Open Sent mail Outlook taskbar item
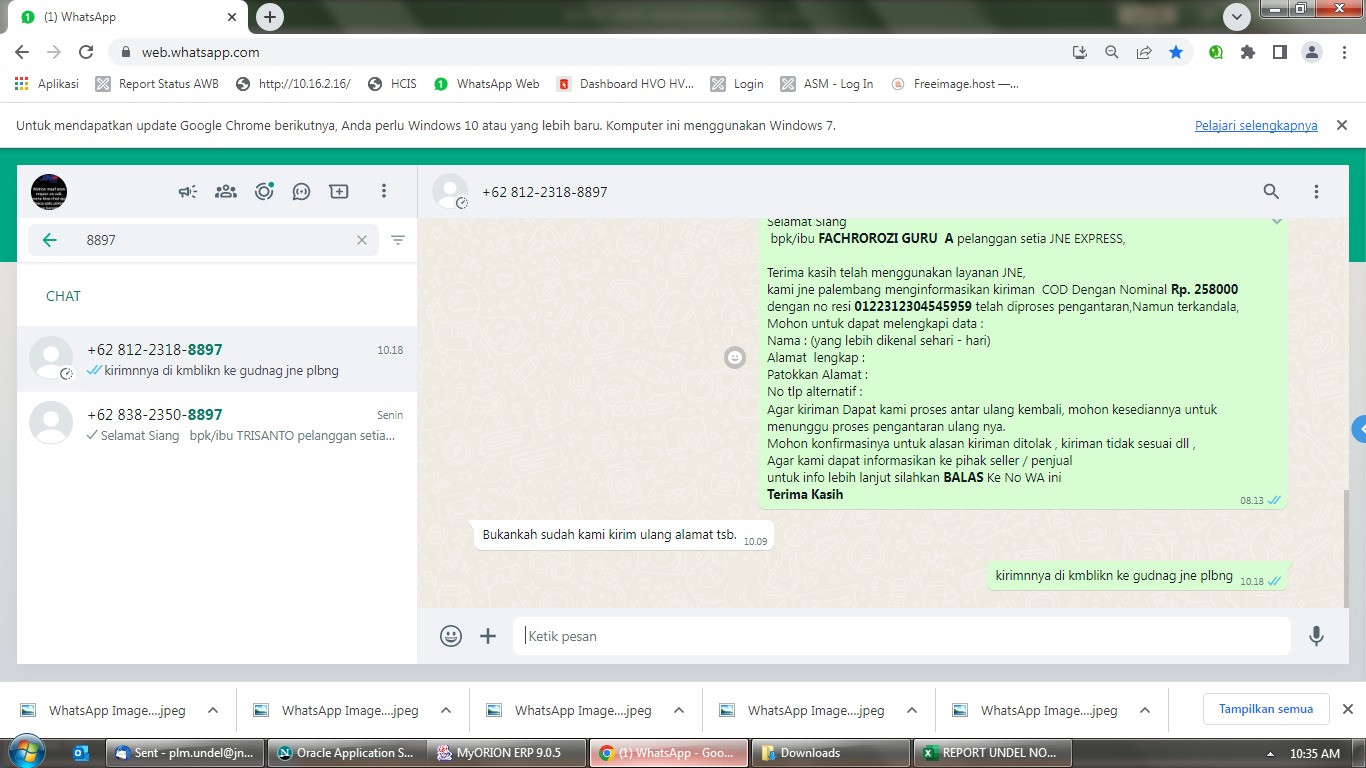This screenshot has width=1366, height=768. pyautogui.click(x=187, y=753)
